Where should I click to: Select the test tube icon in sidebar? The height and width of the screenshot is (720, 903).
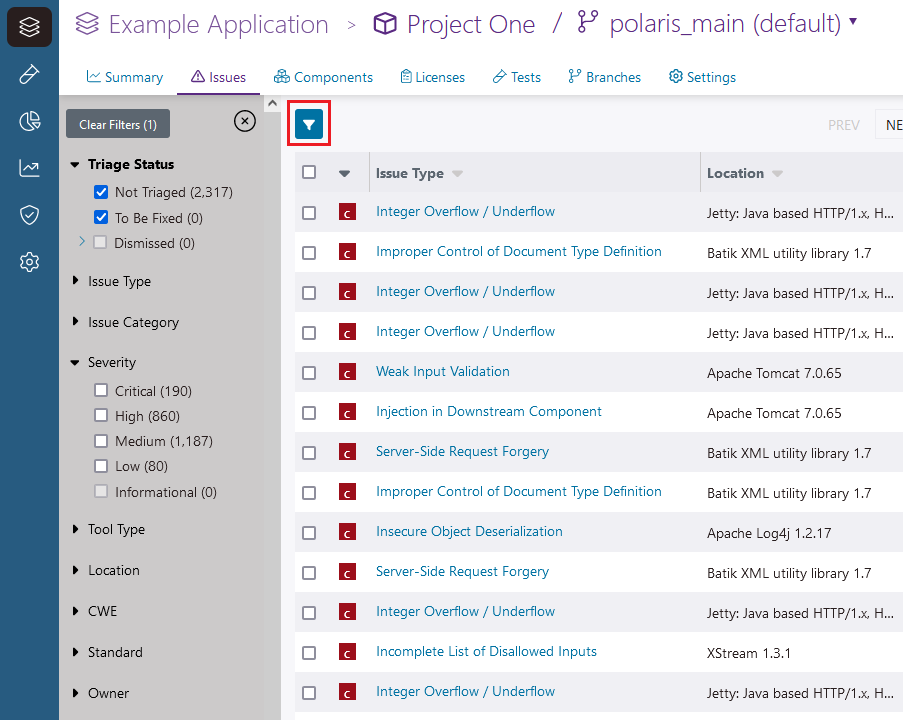pos(29,75)
